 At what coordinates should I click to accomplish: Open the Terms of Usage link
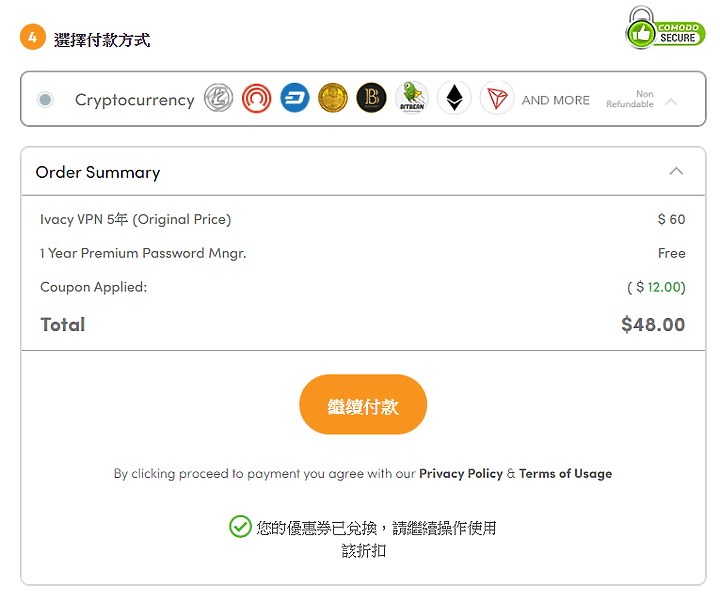[565, 473]
